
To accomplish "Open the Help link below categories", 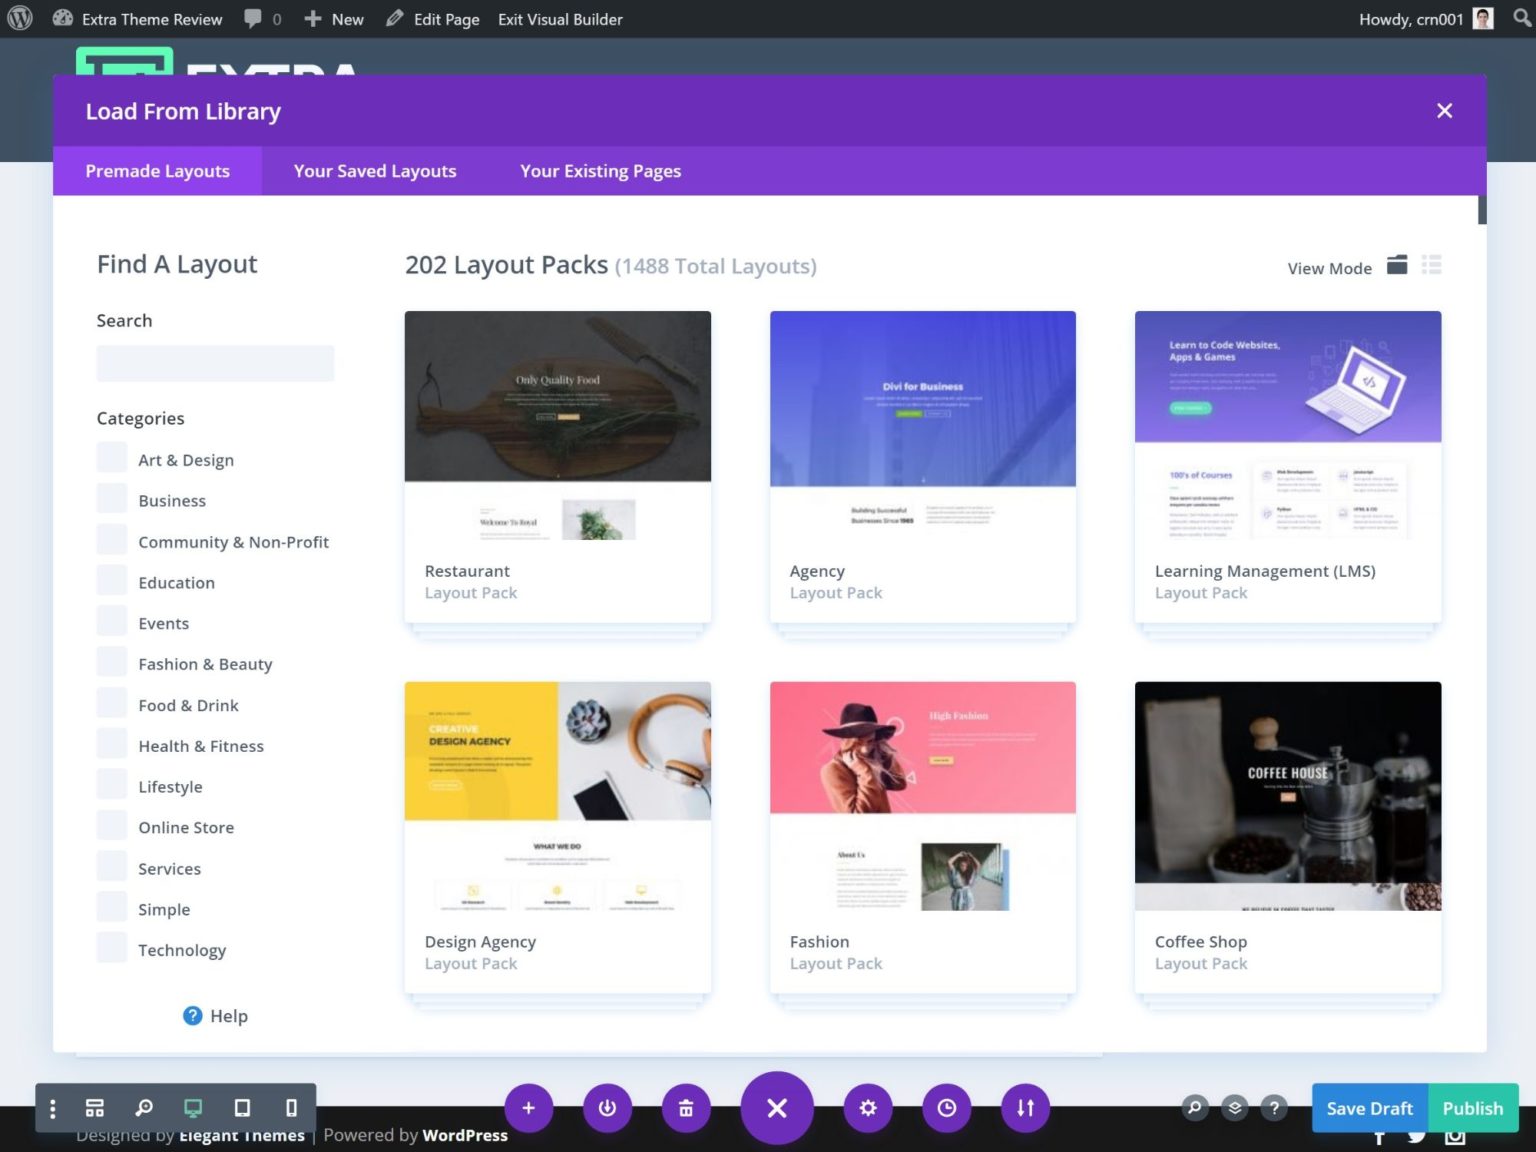I will pos(215,1015).
